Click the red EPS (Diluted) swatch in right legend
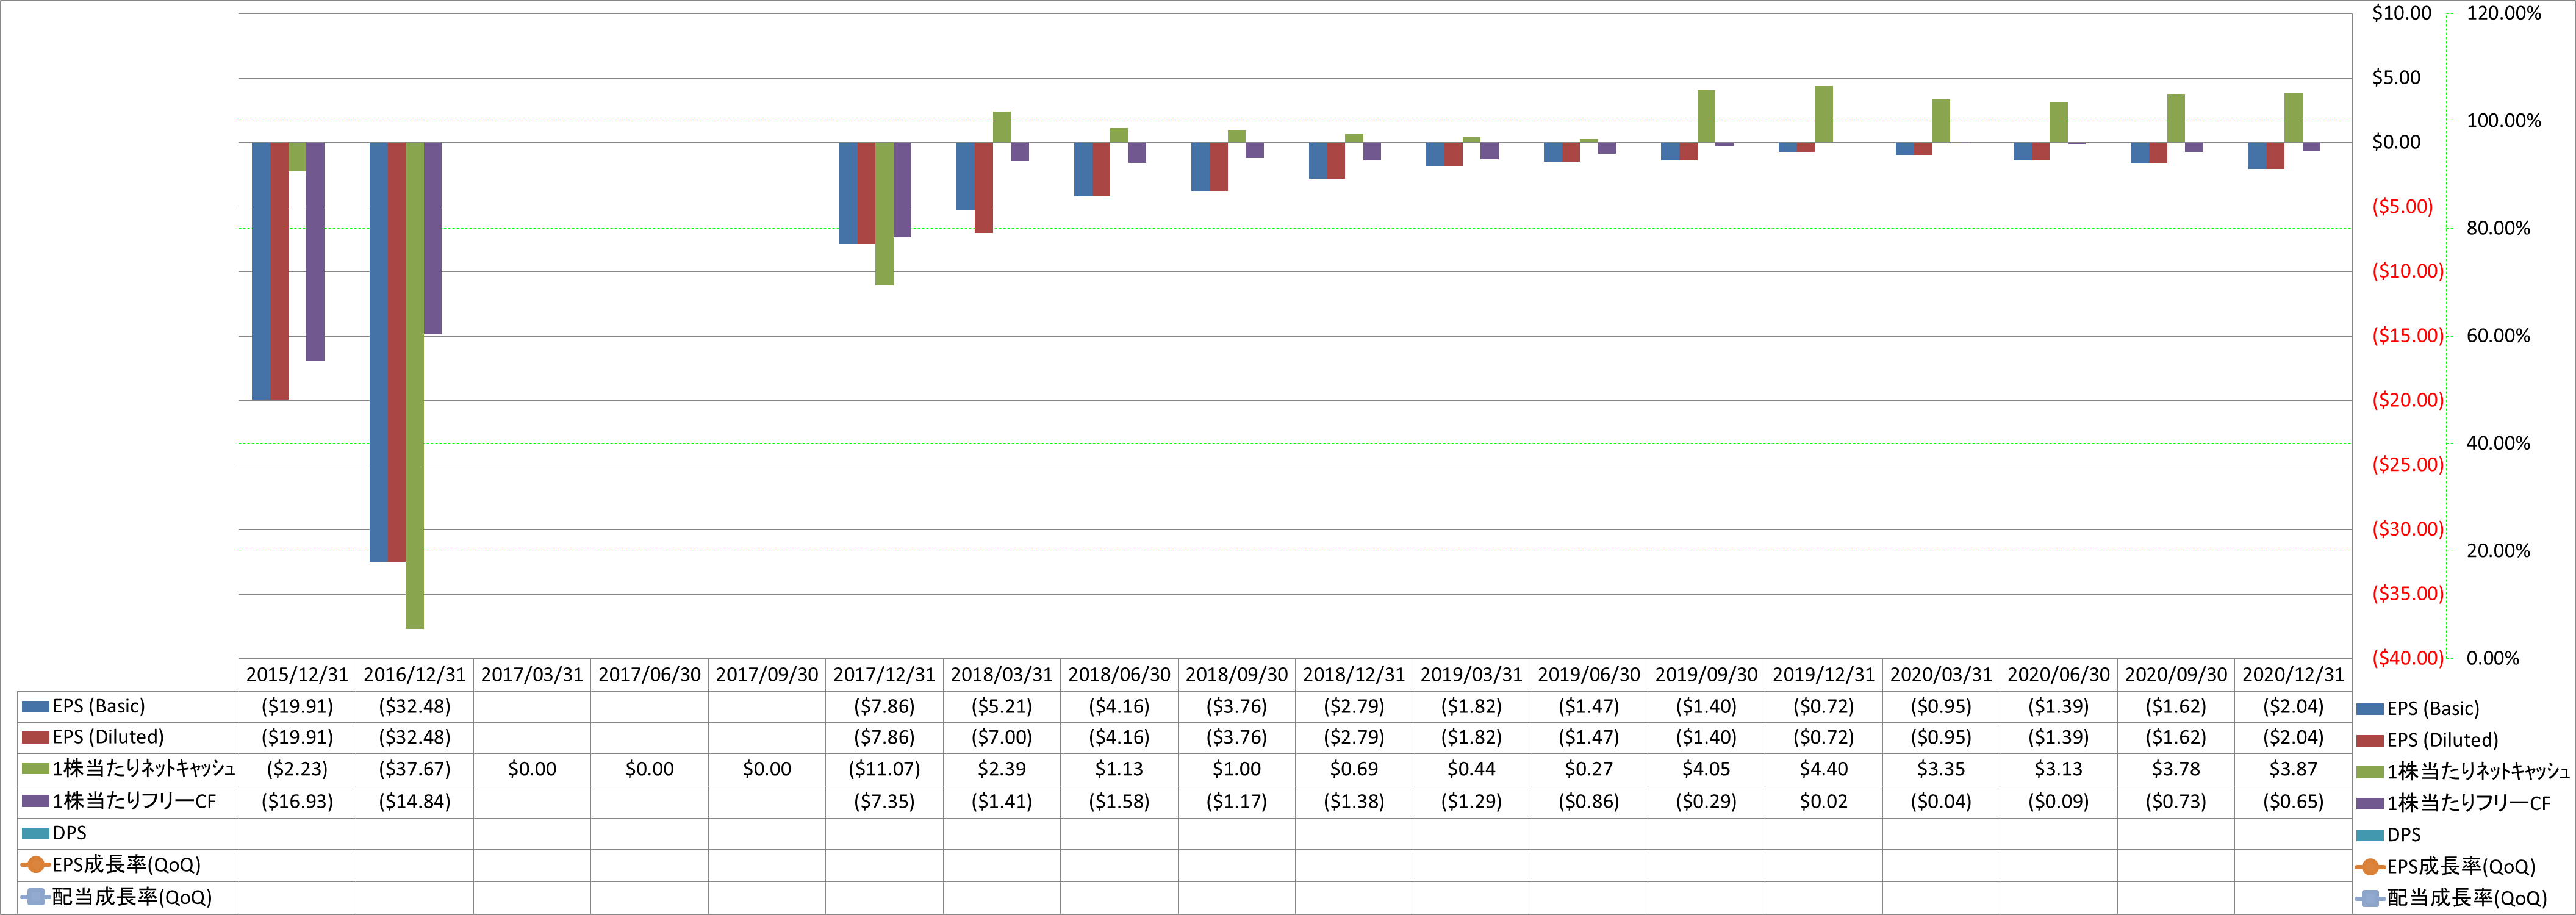This screenshot has height=915, width=2576. point(2370,741)
